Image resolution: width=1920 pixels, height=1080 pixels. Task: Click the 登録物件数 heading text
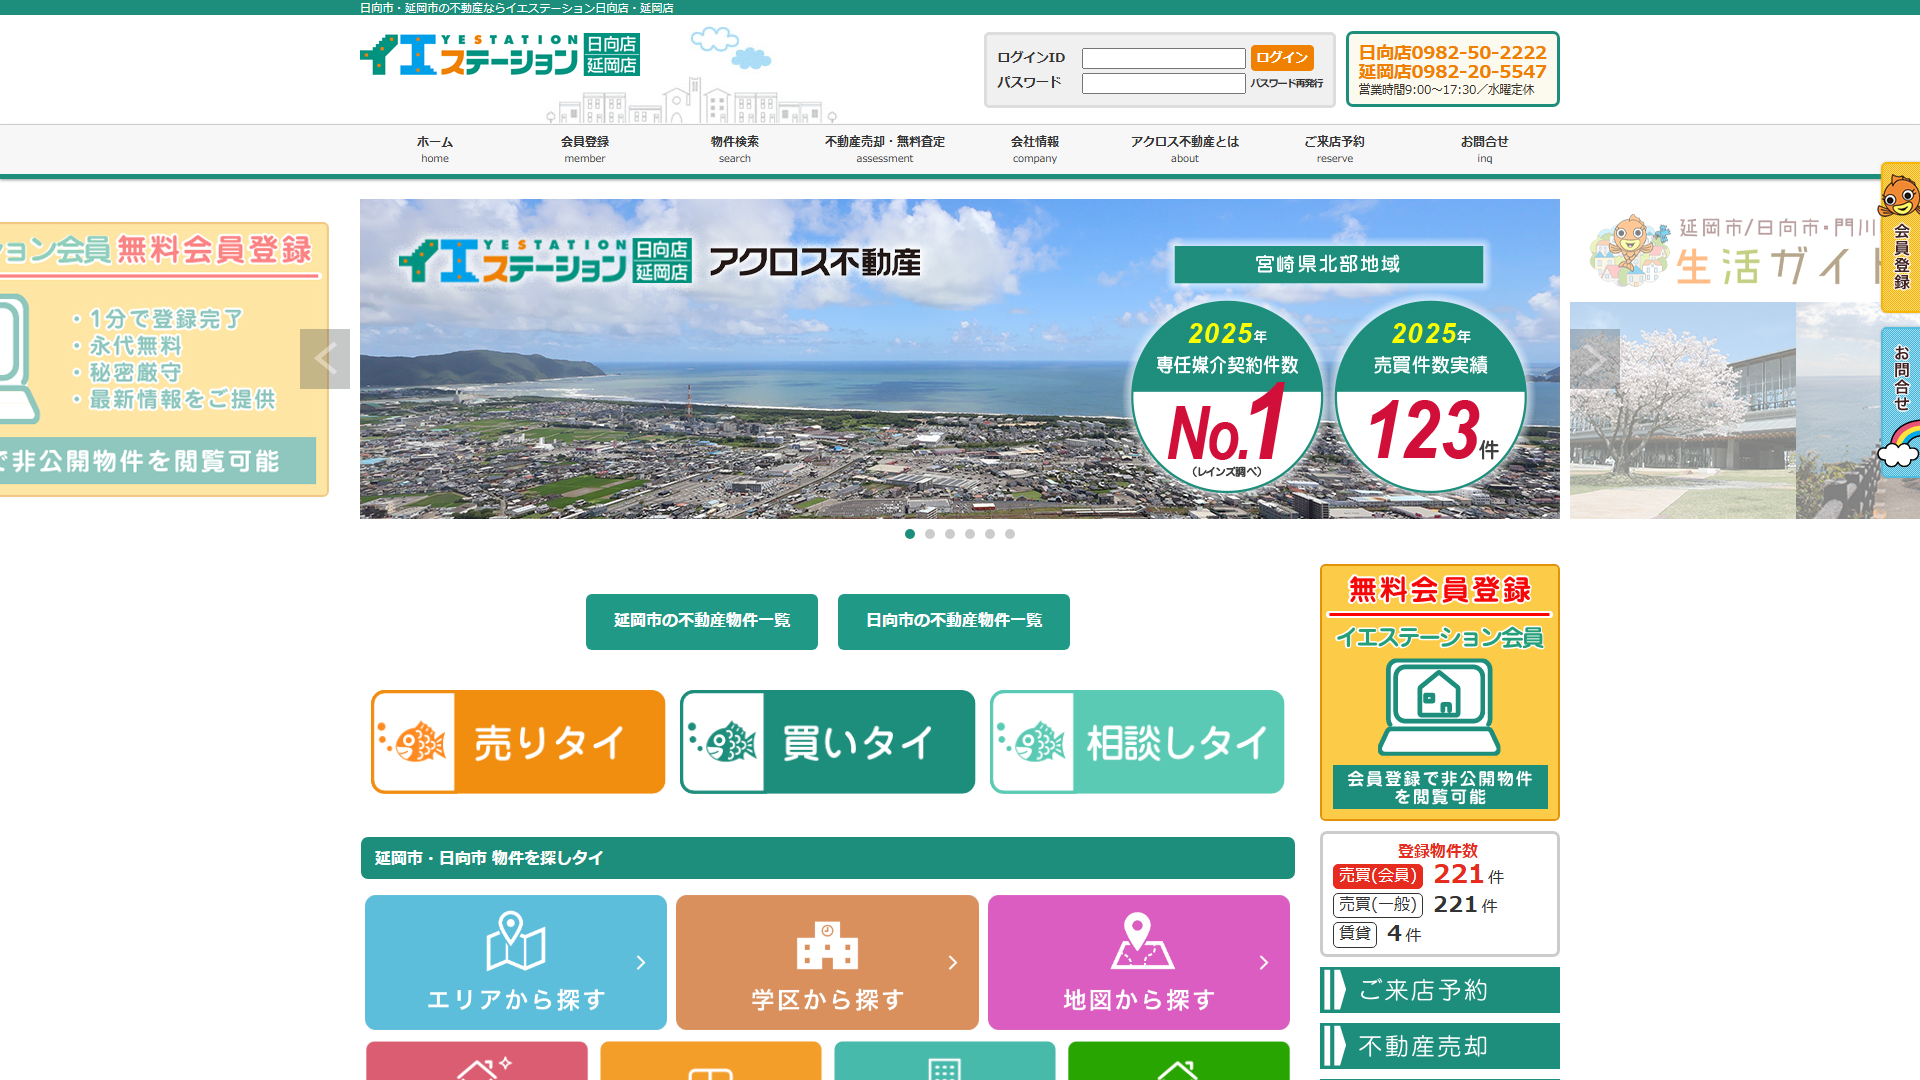point(1437,850)
